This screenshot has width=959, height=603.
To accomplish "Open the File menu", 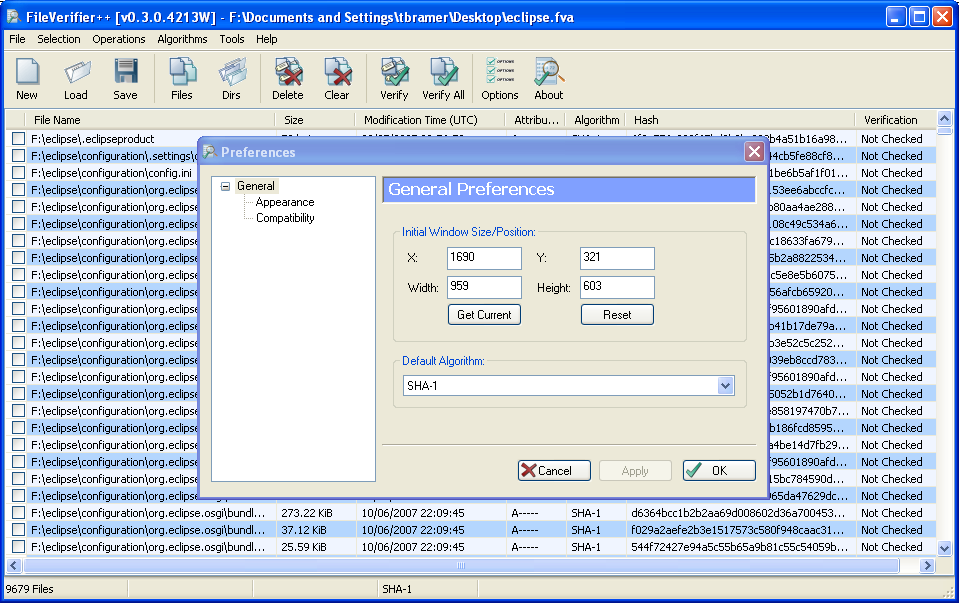I will click(17, 39).
